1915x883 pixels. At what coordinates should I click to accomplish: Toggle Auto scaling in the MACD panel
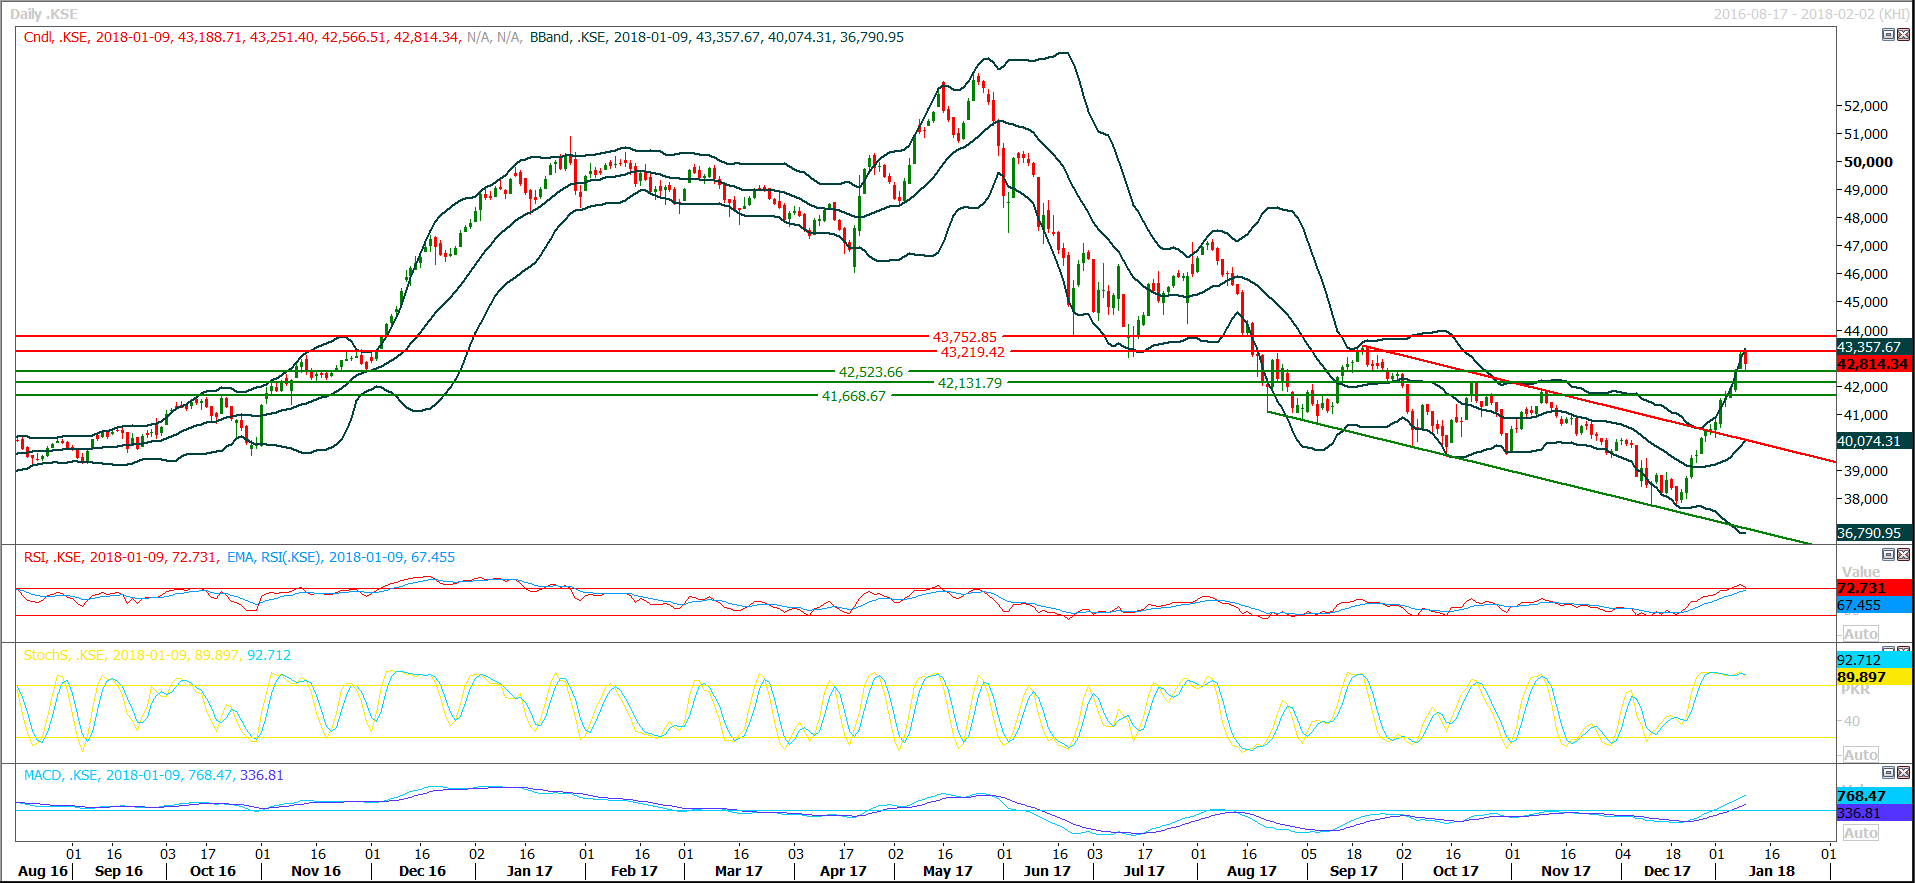pos(1860,833)
